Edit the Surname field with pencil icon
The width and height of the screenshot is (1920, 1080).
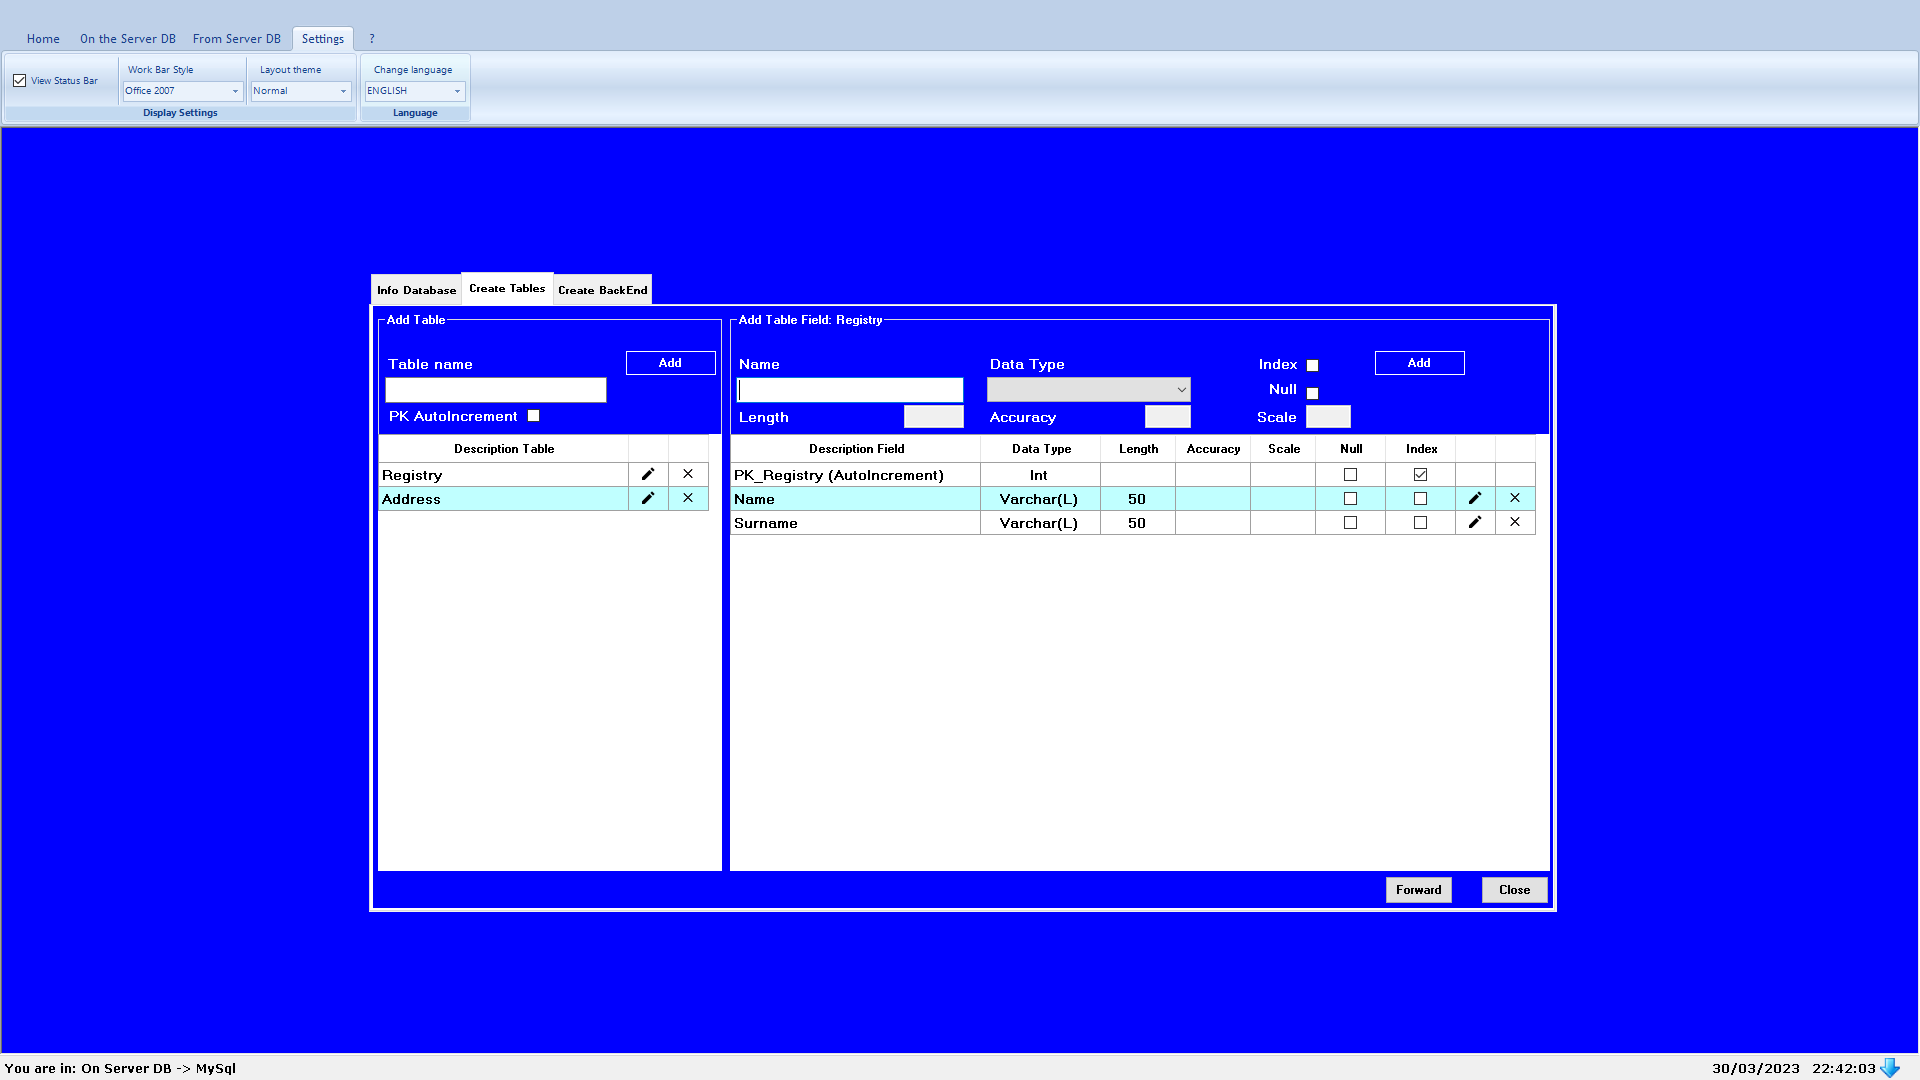pyautogui.click(x=1475, y=522)
